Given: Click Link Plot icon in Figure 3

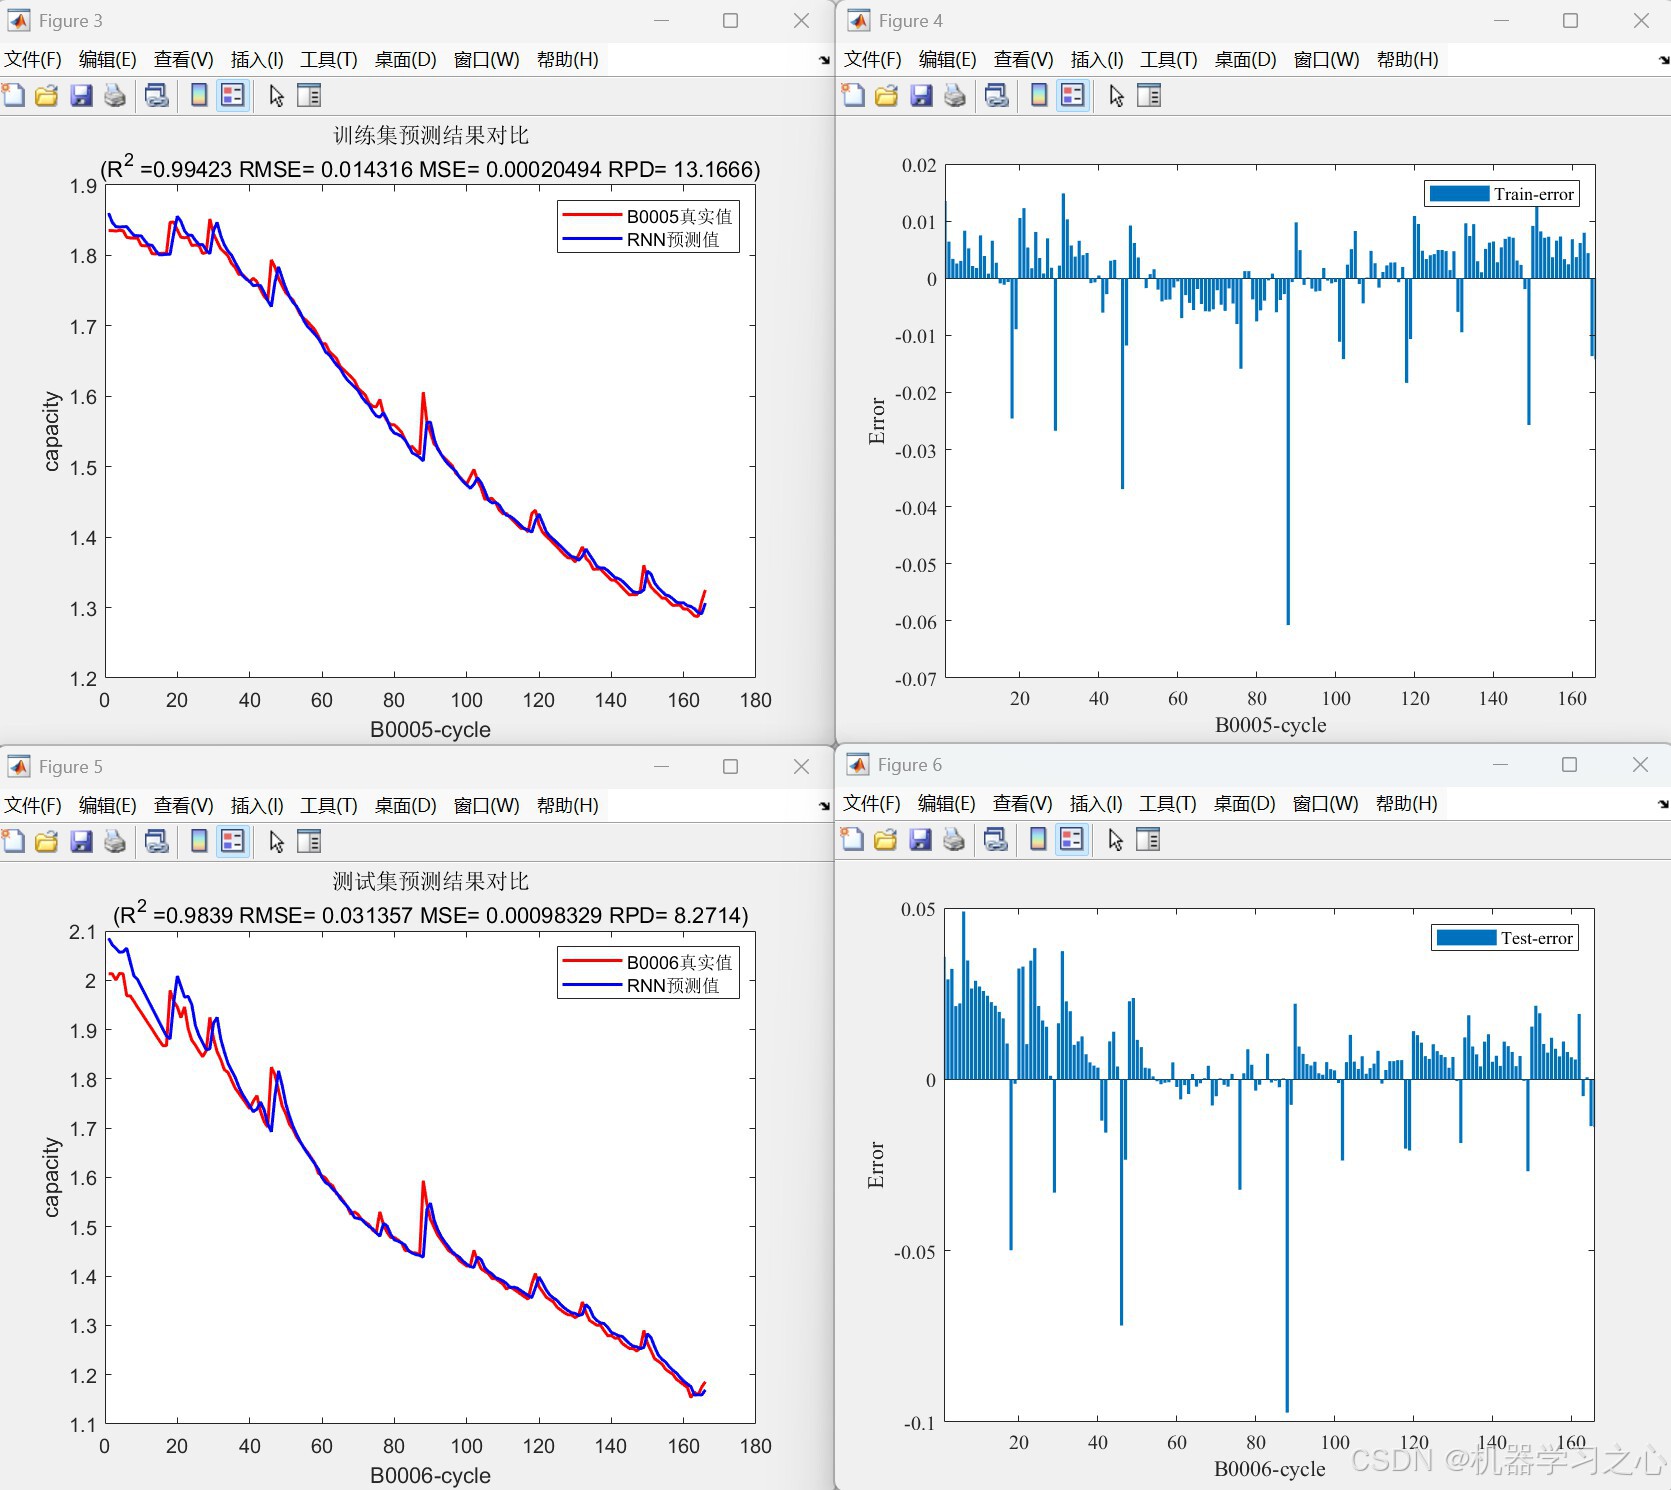Looking at the screenshot, I should (157, 96).
